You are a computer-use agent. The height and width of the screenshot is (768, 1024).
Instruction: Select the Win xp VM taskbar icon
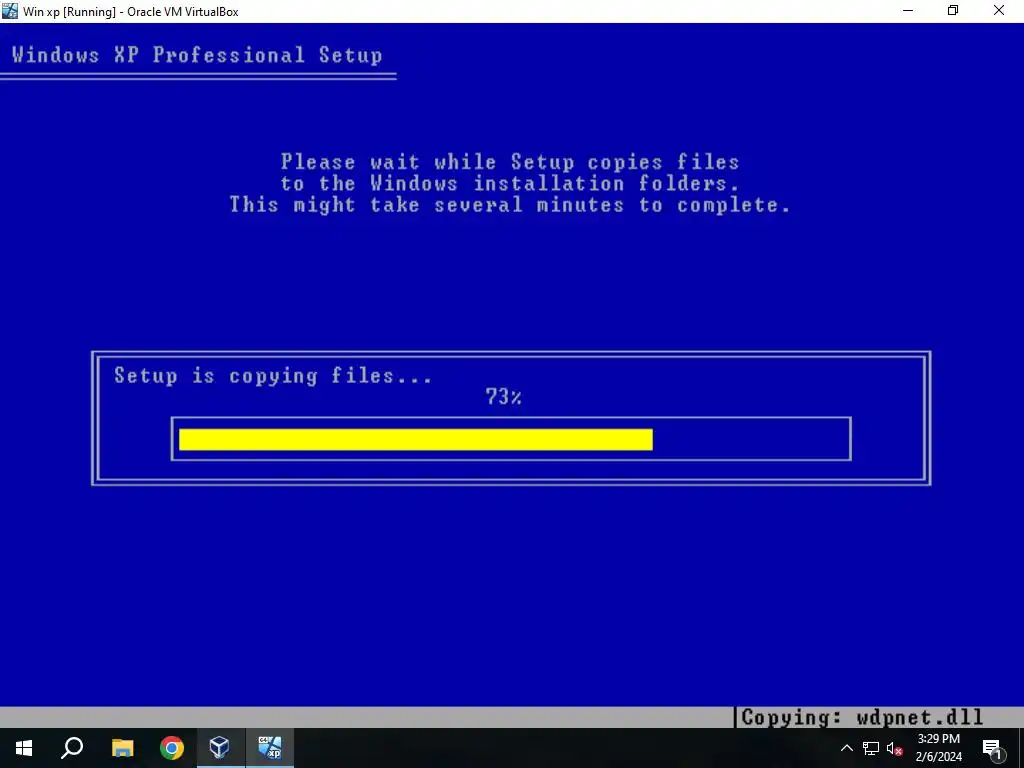(270, 748)
